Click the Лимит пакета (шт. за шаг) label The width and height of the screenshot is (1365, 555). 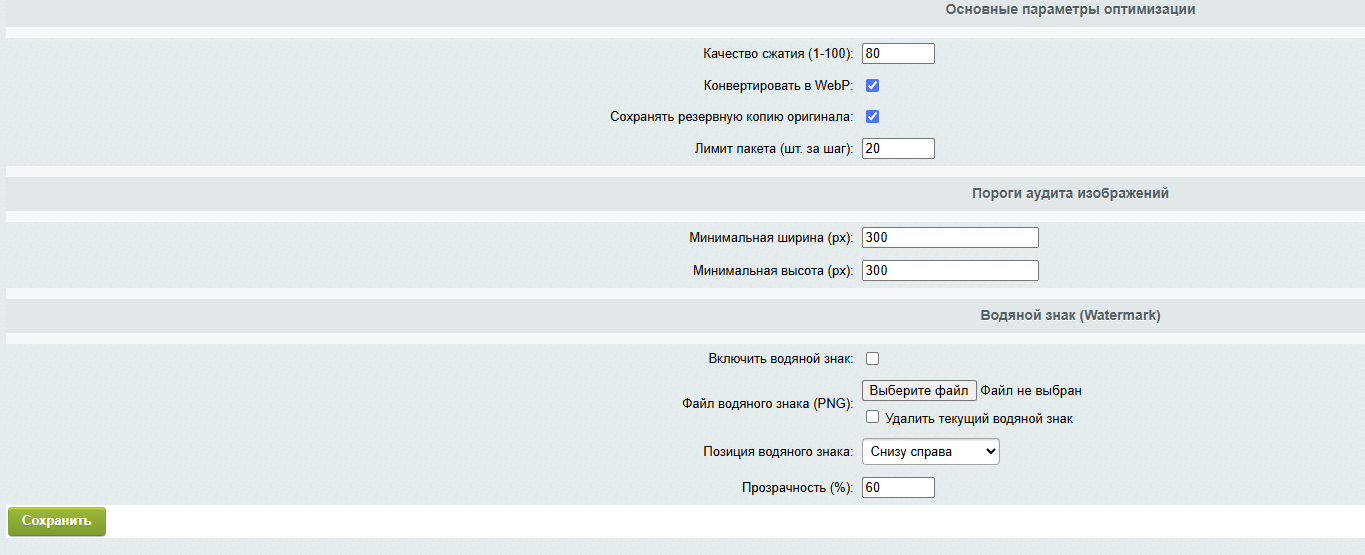click(774, 149)
